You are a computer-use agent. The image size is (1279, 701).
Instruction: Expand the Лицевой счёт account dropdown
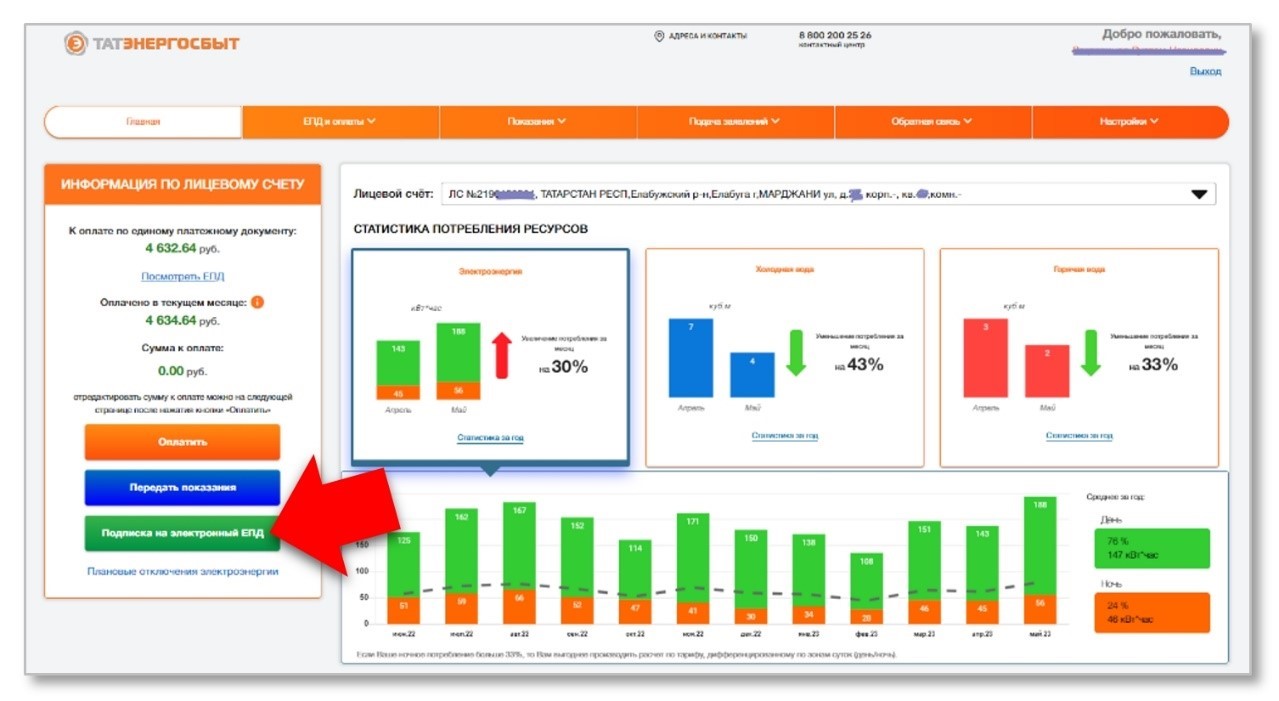tap(1199, 195)
